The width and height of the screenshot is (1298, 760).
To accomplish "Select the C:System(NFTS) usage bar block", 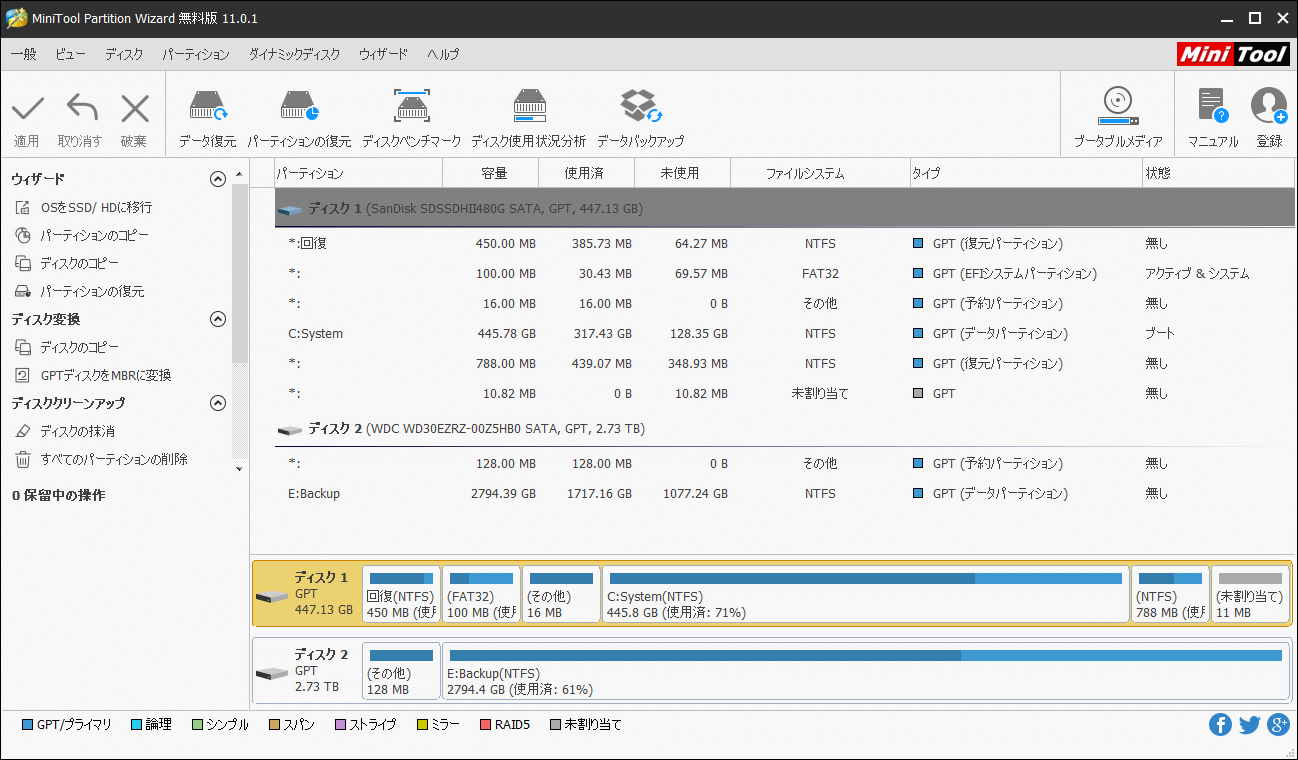I will coord(866,594).
